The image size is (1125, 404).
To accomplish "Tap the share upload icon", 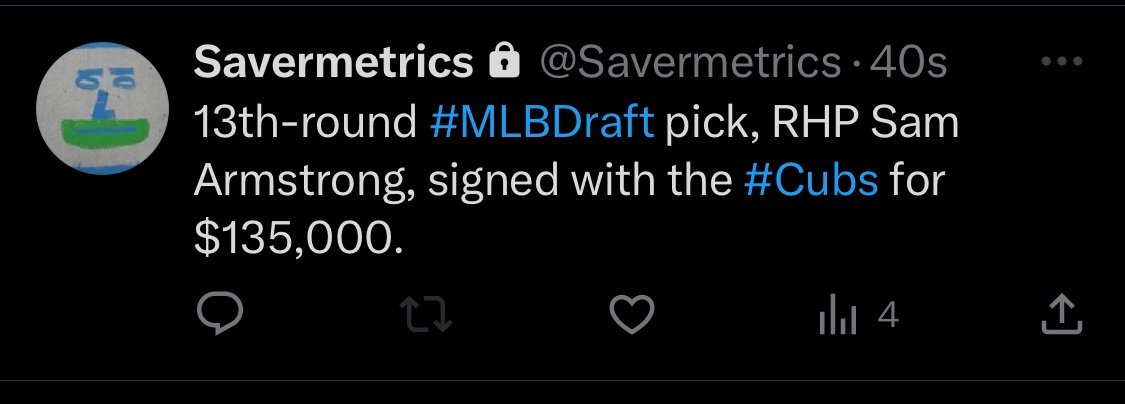I will tap(1061, 318).
